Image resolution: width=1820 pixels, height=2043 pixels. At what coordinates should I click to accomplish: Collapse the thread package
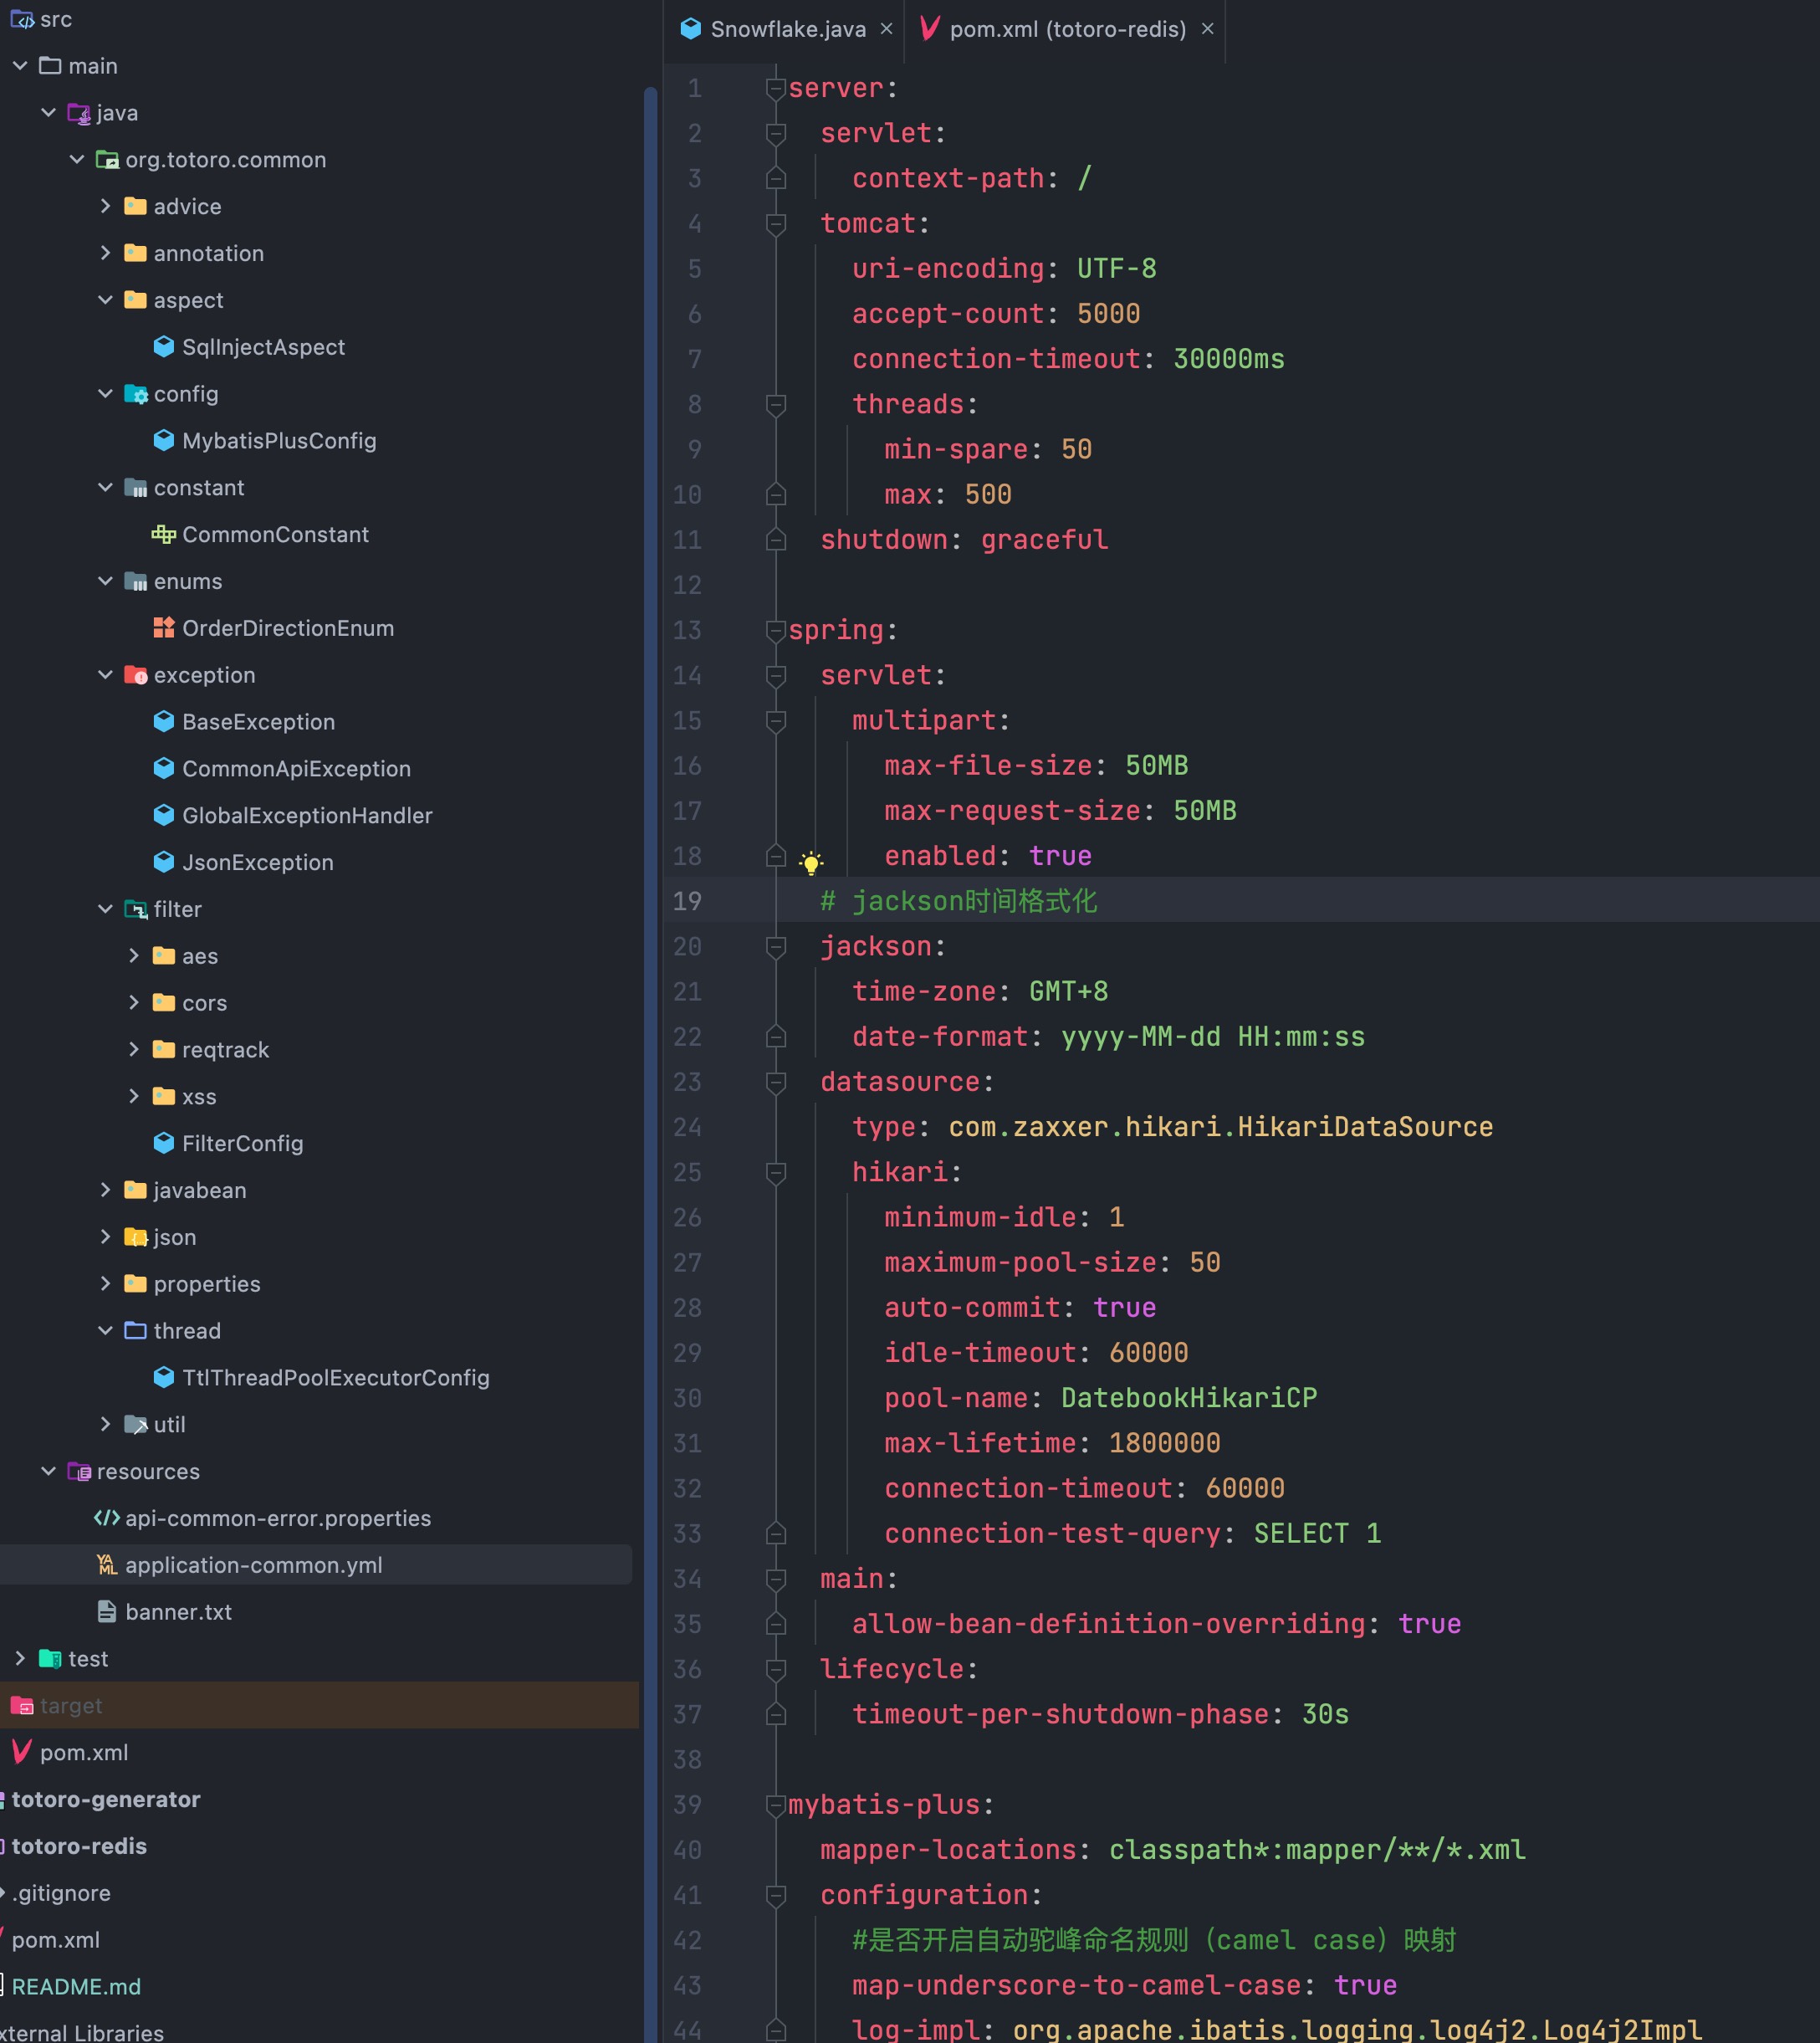pos(105,1330)
